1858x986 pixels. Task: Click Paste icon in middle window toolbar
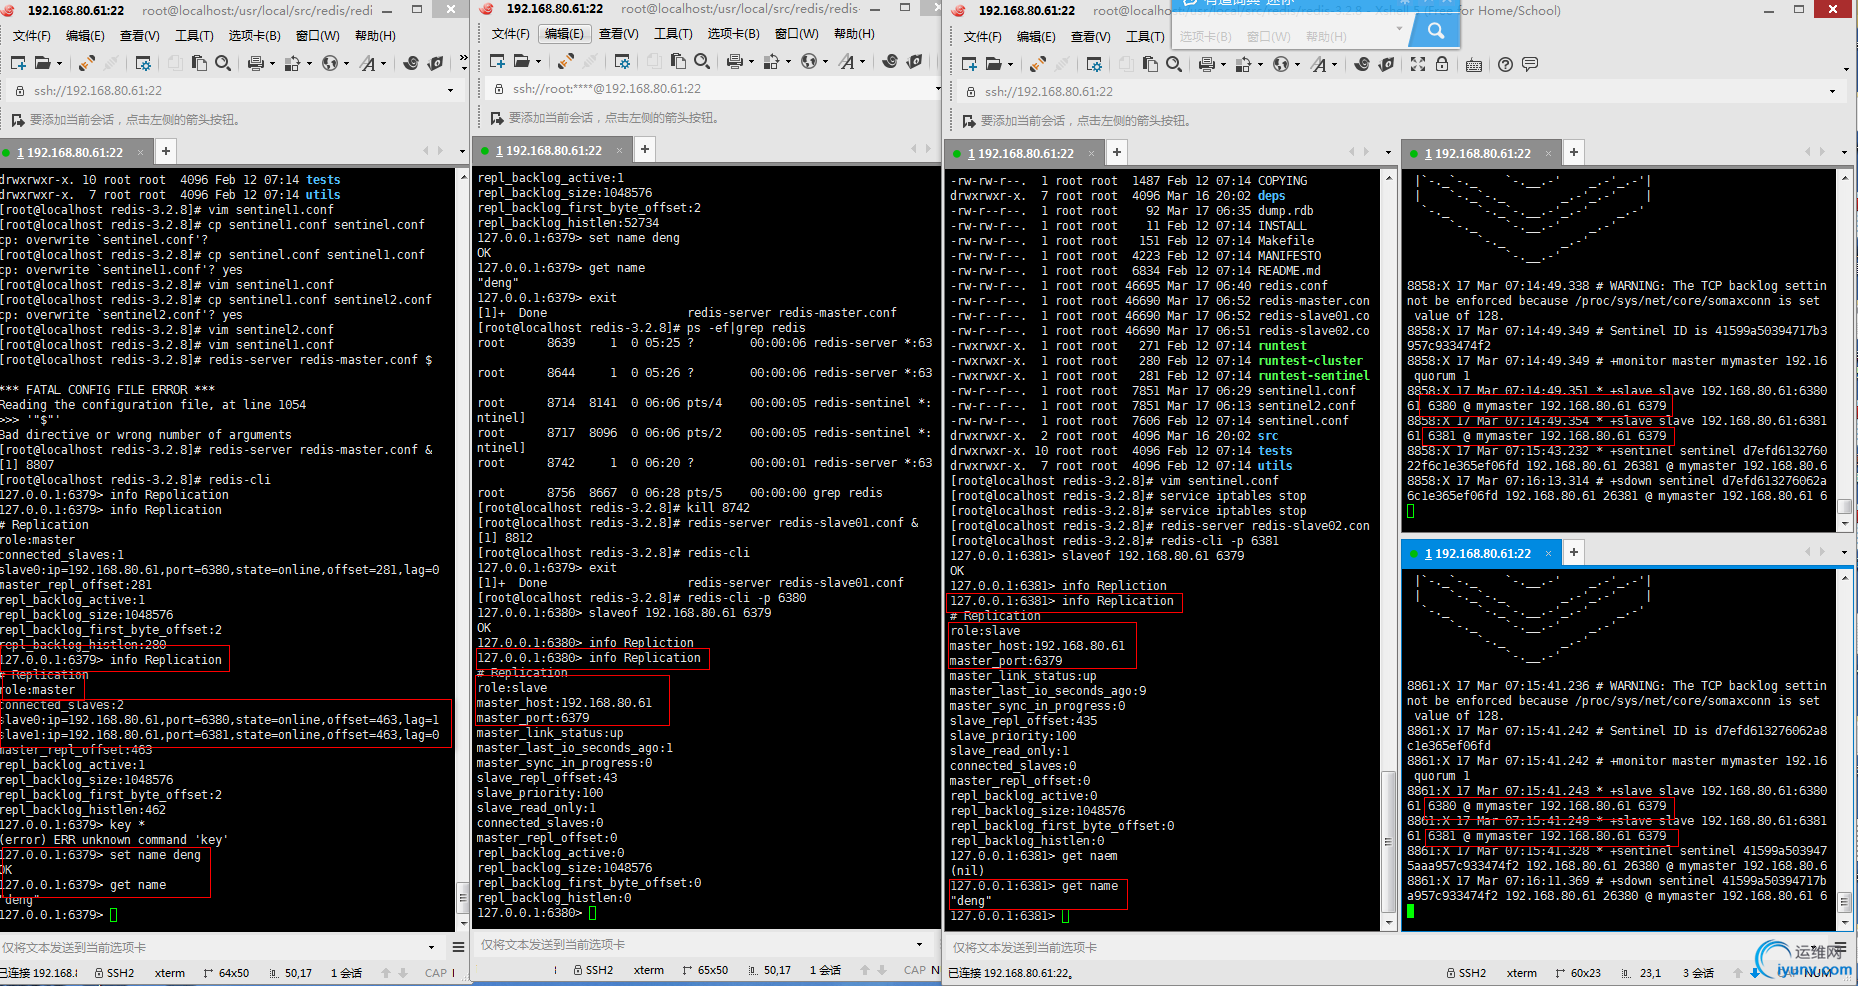[x=678, y=61]
